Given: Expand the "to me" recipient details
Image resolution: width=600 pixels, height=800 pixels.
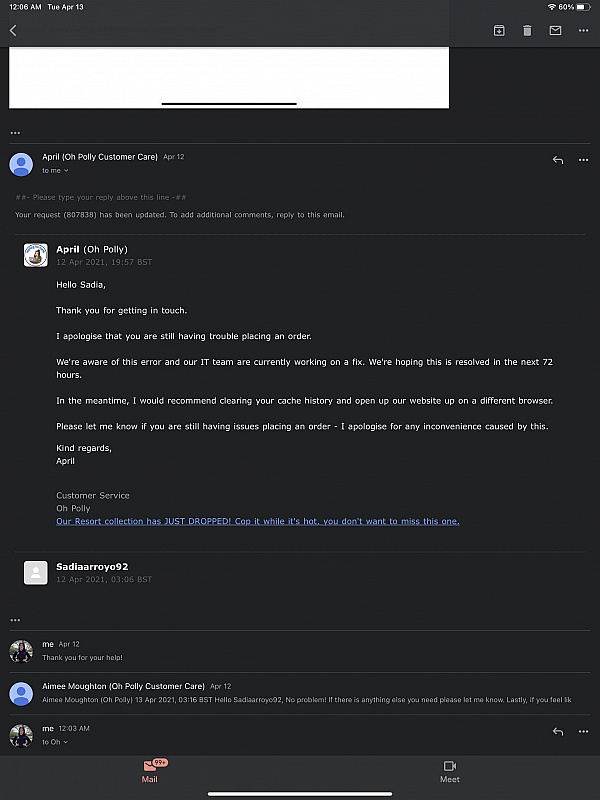Looking at the screenshot, I should (55, 171).
